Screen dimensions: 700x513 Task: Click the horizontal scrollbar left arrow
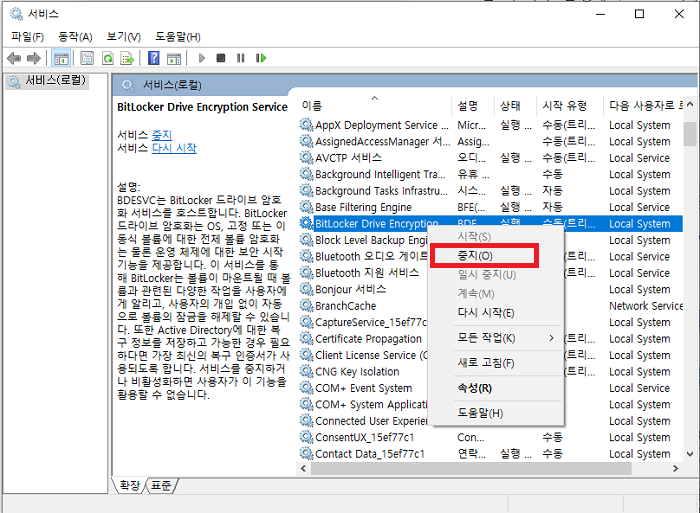click(x=304, y=468)
